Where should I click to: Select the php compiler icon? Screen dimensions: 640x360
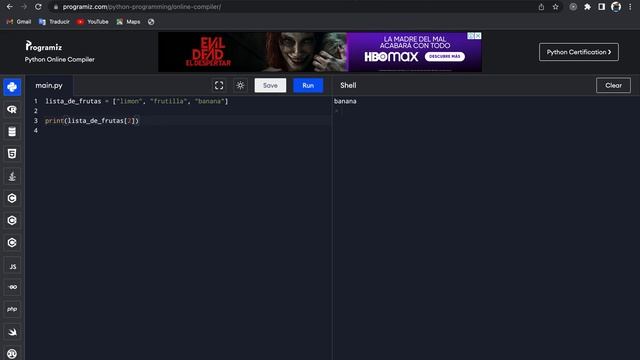[x=12, y=309]
